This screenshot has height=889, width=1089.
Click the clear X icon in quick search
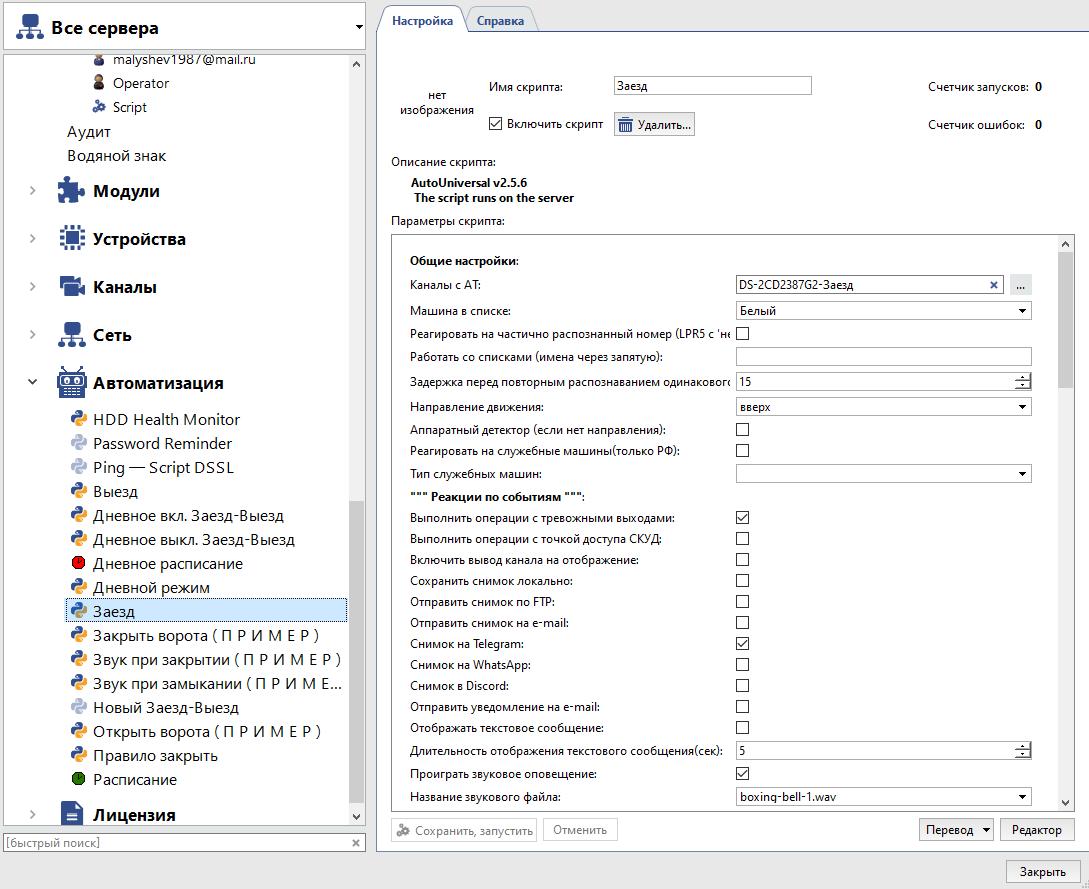tap(356, 843)
